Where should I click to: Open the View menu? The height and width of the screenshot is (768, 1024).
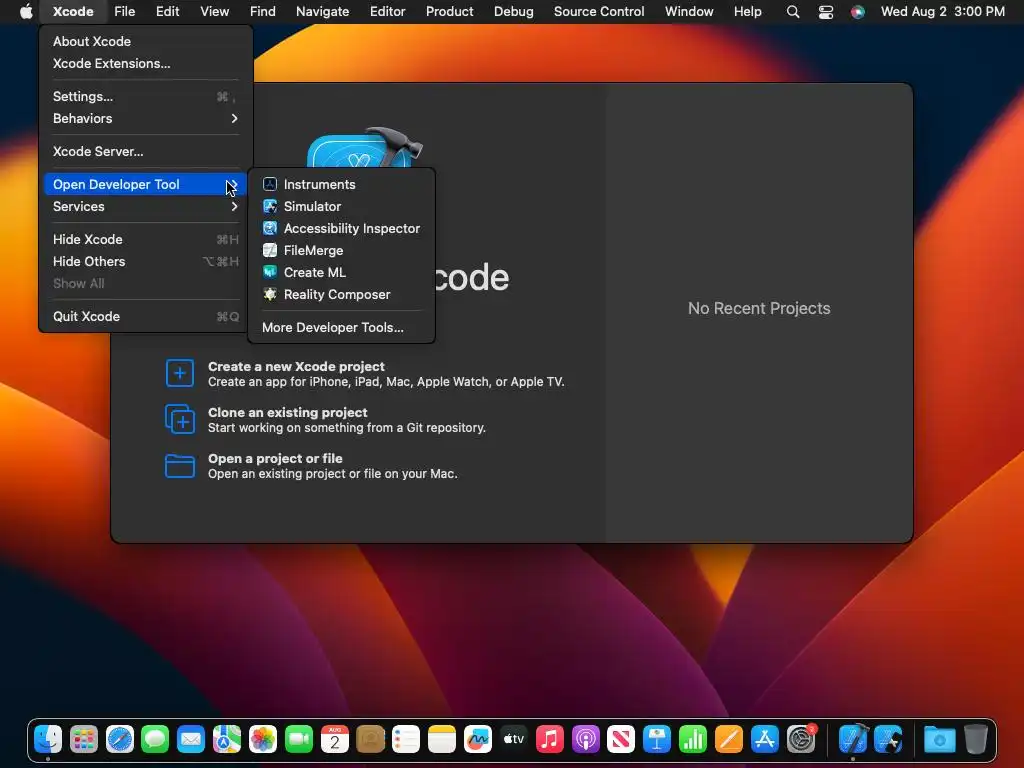[x=214, y=12]
